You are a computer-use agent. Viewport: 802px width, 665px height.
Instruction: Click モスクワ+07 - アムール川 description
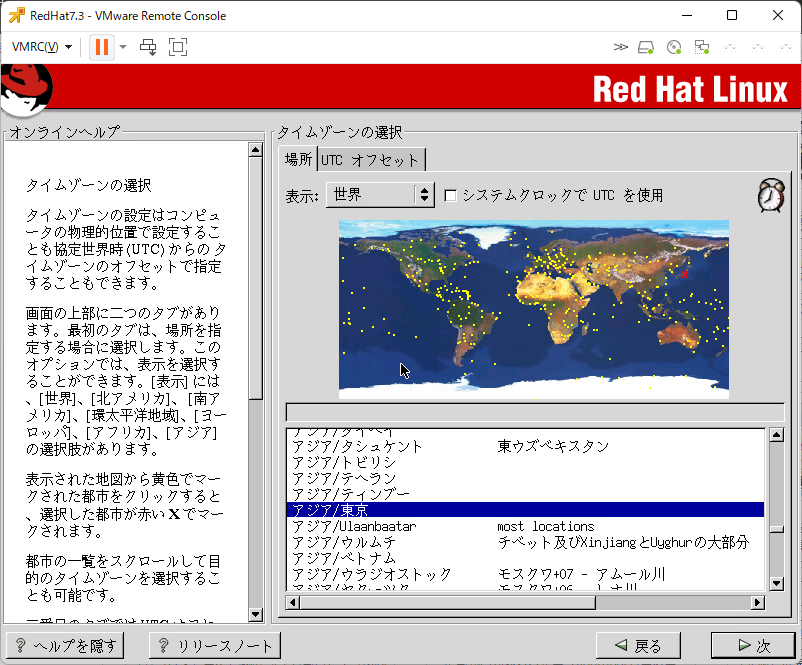pyautogui.click(x=581, y=574)
